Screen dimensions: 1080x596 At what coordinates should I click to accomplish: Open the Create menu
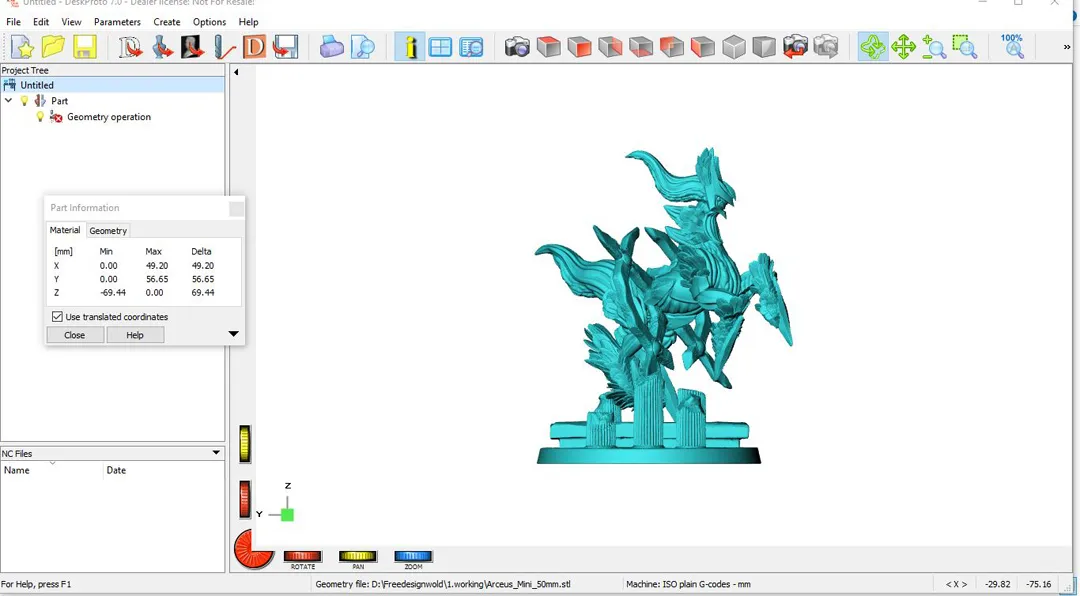167,22
